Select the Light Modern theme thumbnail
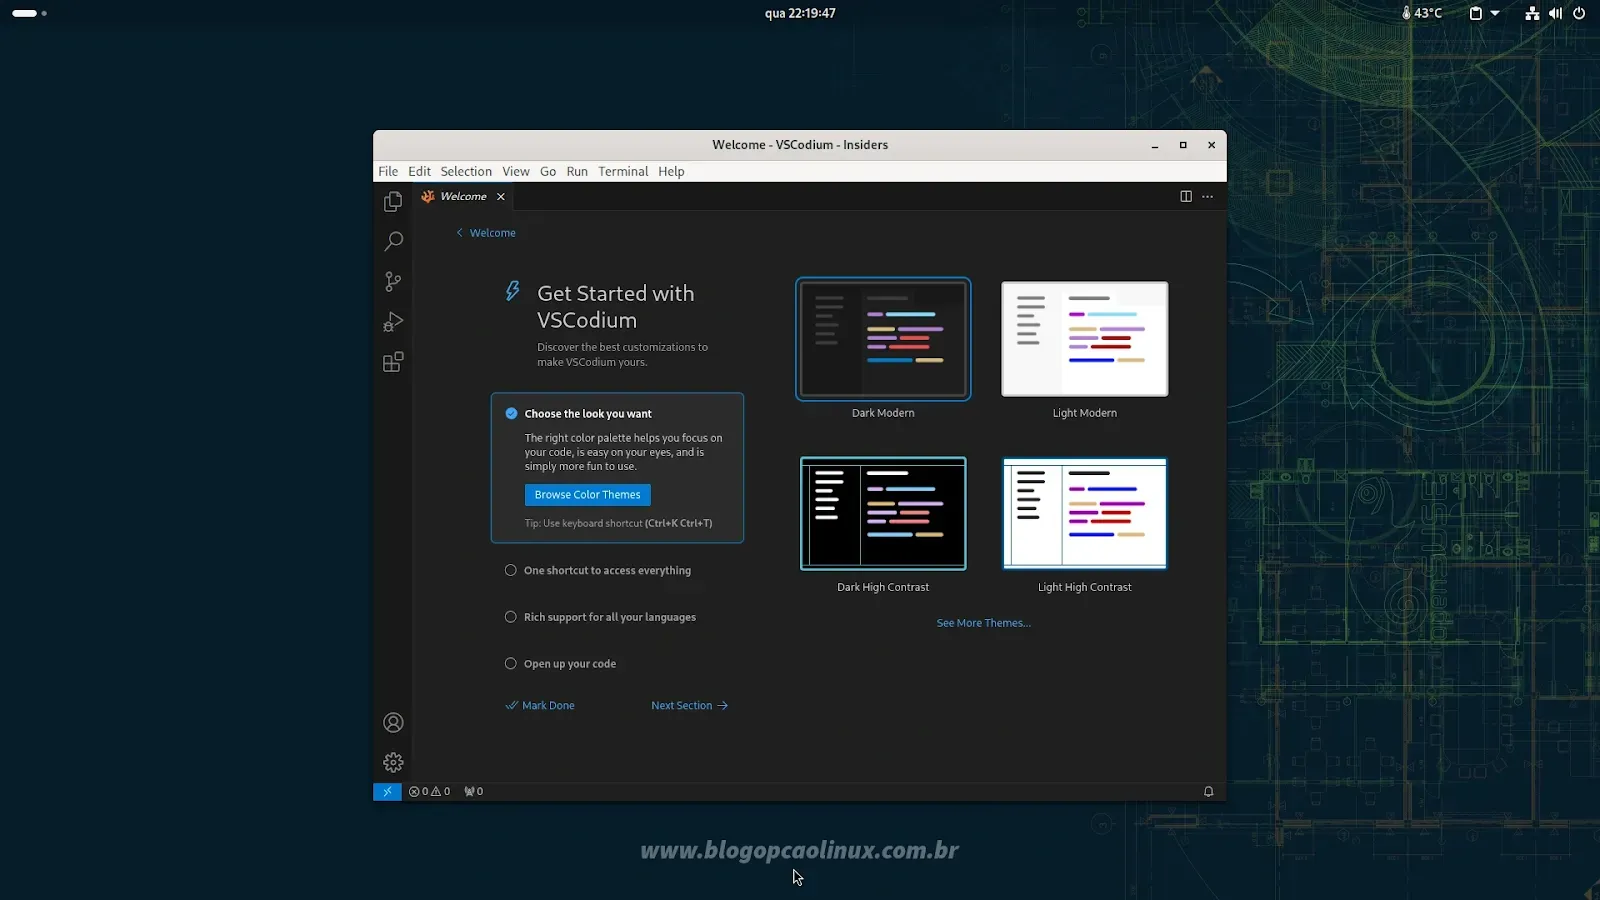1600x900 pixels. click(1085, 339)
